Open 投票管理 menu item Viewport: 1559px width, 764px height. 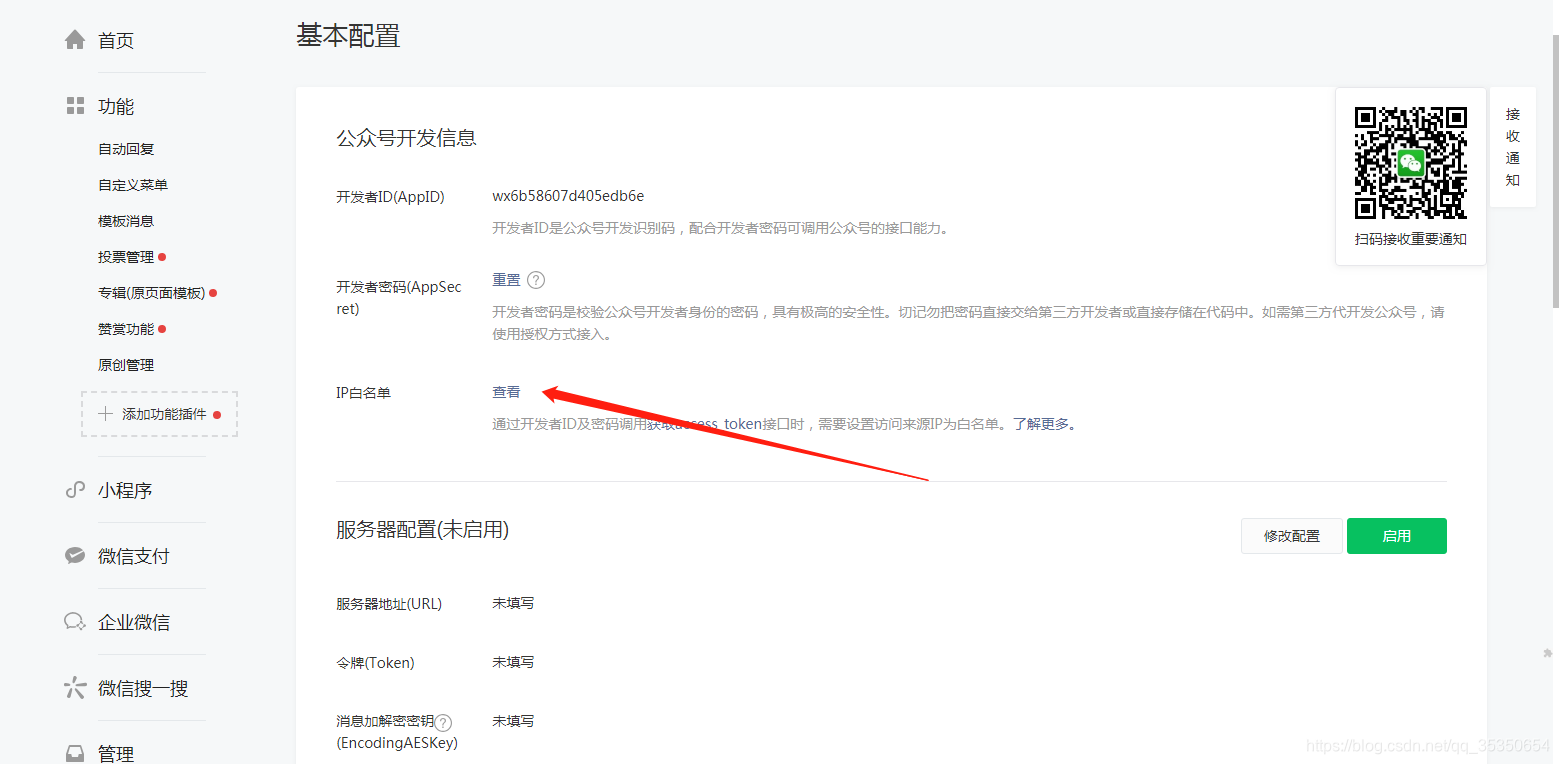click(126, 257)
